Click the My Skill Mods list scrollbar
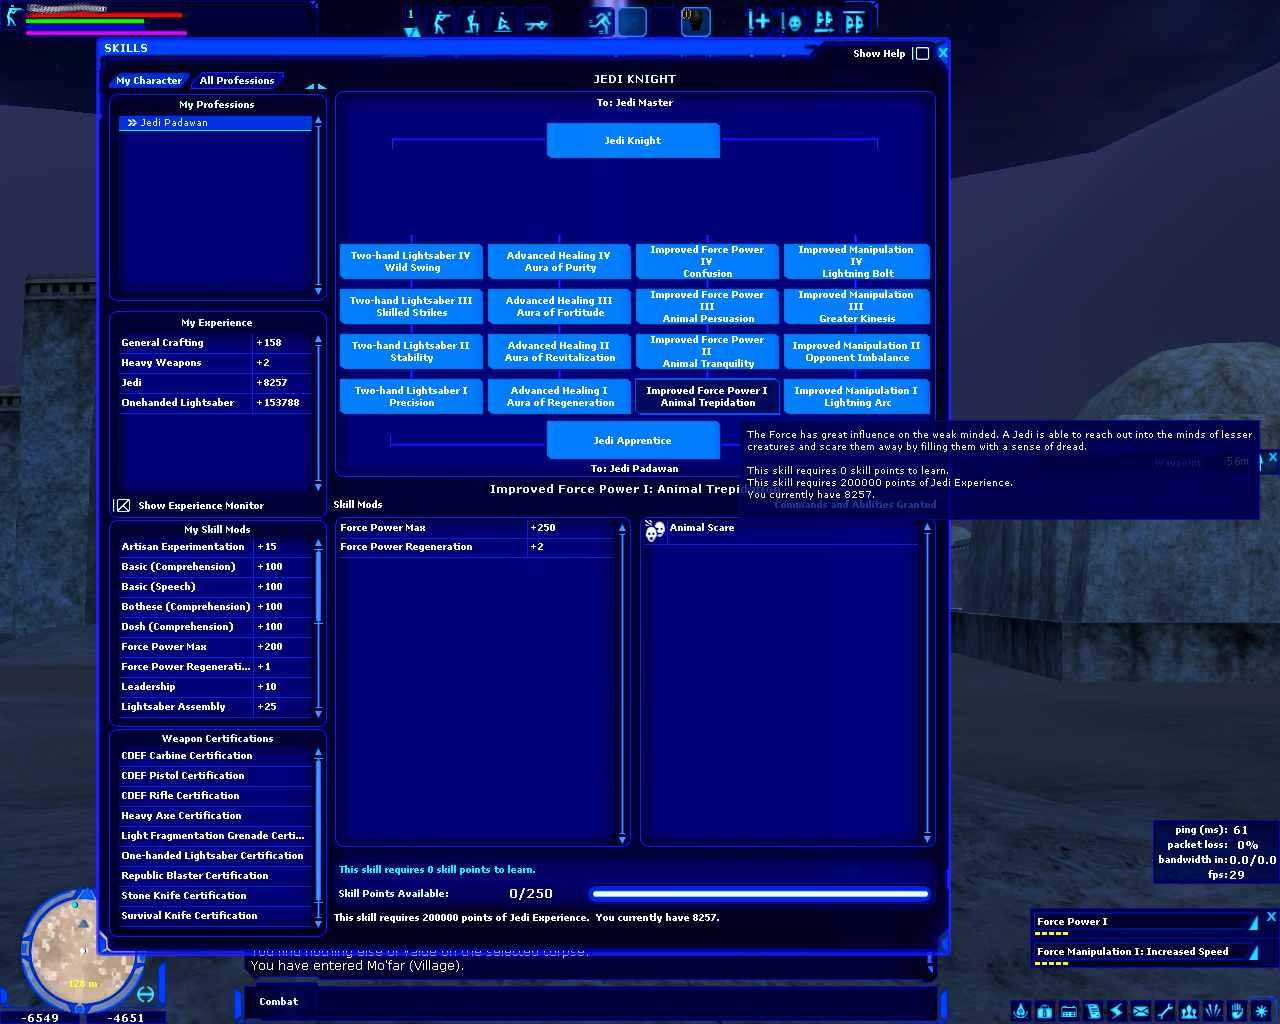 tap(319, 627)
